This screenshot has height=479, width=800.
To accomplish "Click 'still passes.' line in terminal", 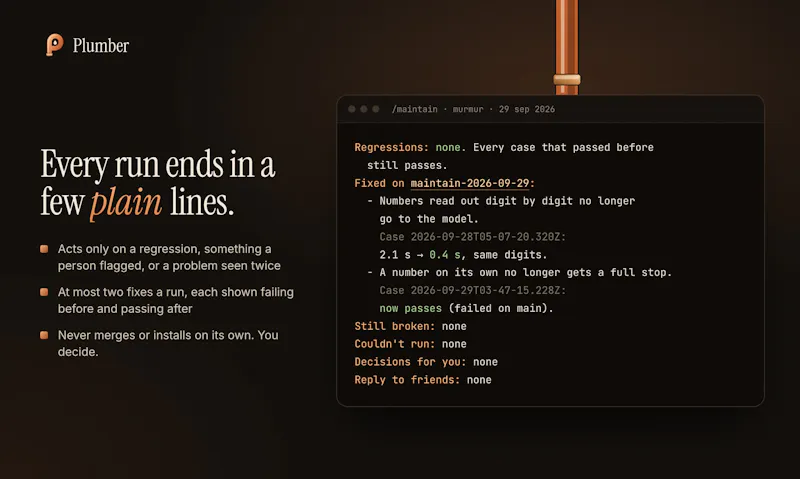I will [407, 165].
